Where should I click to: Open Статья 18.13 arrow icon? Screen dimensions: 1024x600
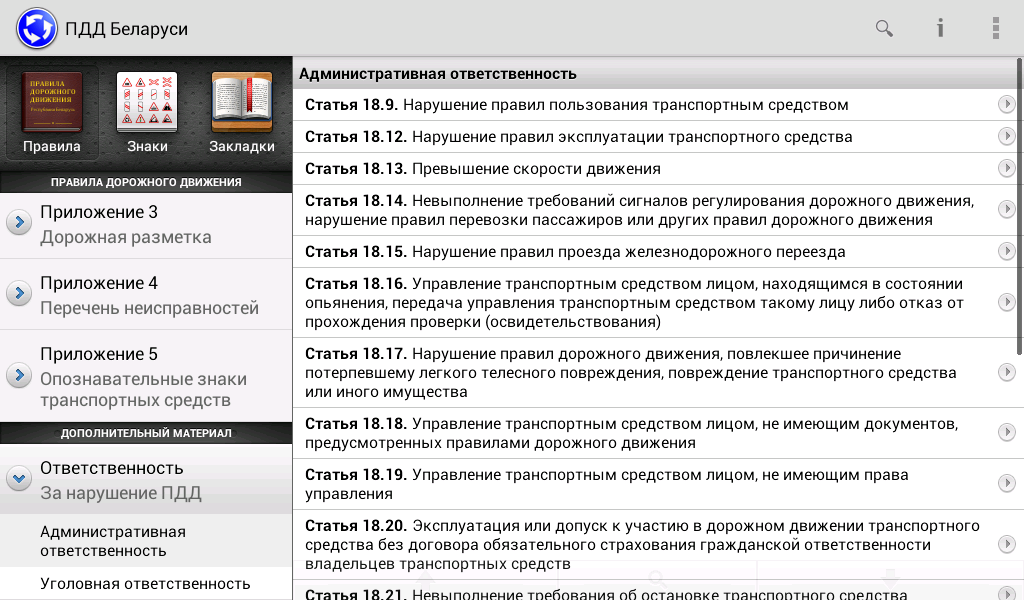click(x=1006, y=168)
